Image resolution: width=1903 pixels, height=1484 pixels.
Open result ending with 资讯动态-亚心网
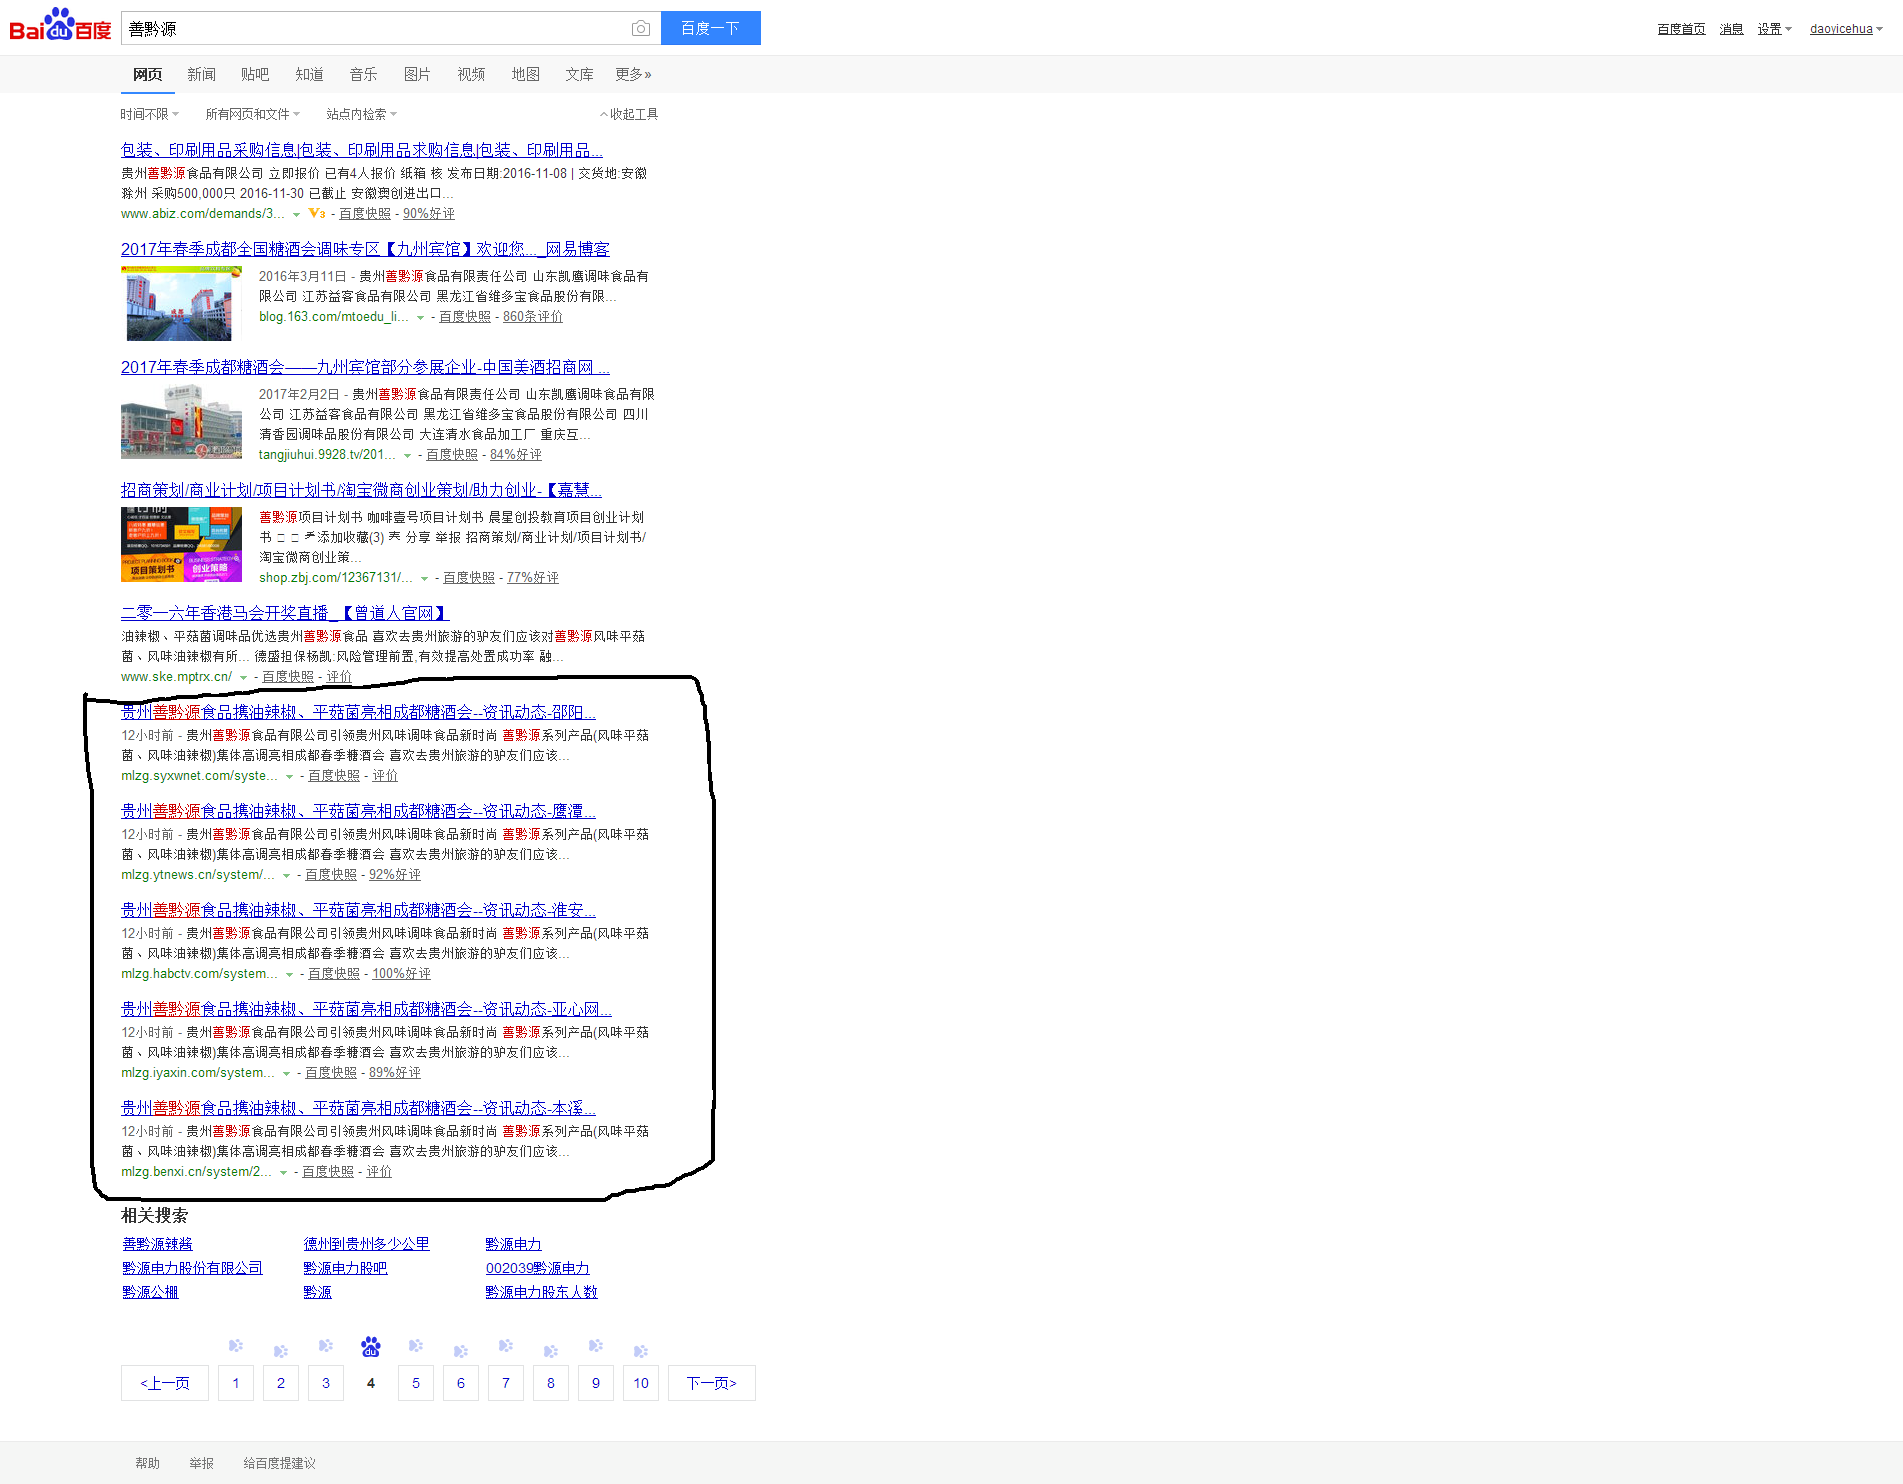[x=366, y=1009]
